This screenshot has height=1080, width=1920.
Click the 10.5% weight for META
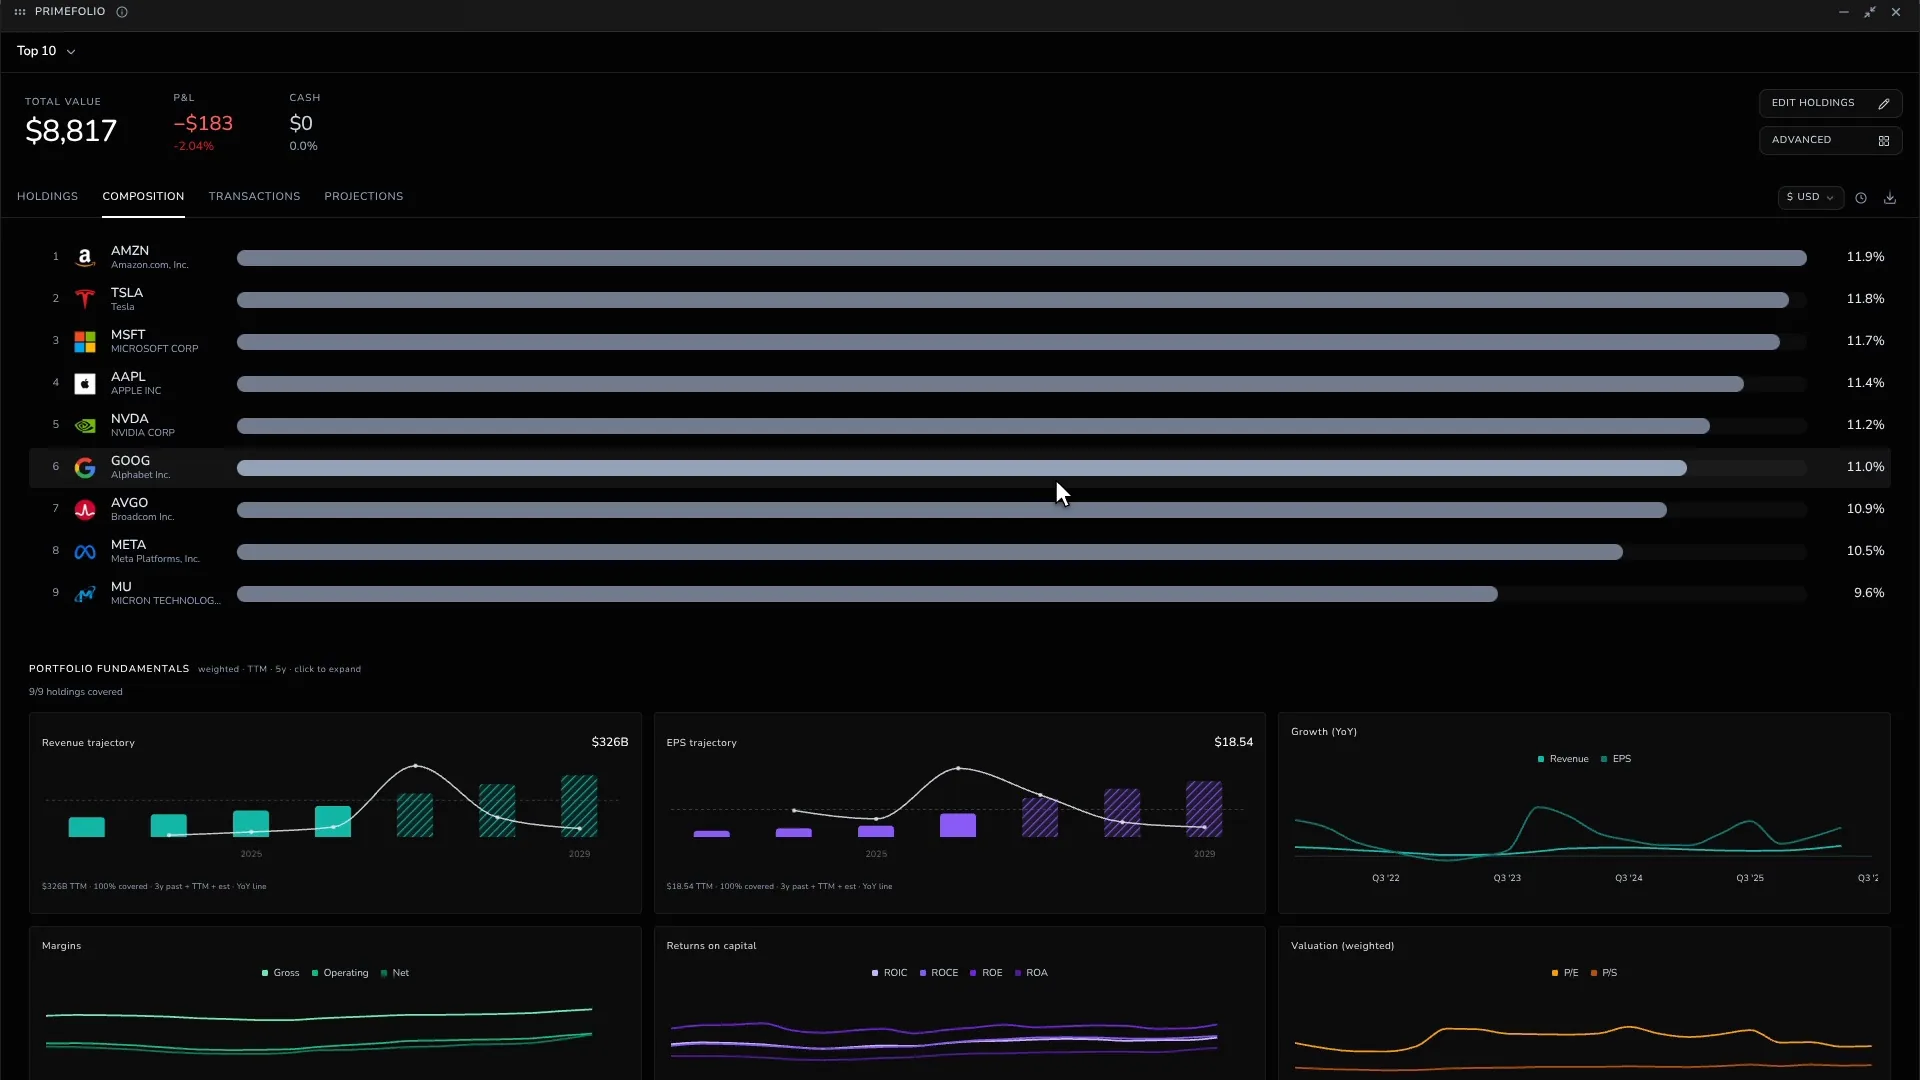pos(1865,551)
